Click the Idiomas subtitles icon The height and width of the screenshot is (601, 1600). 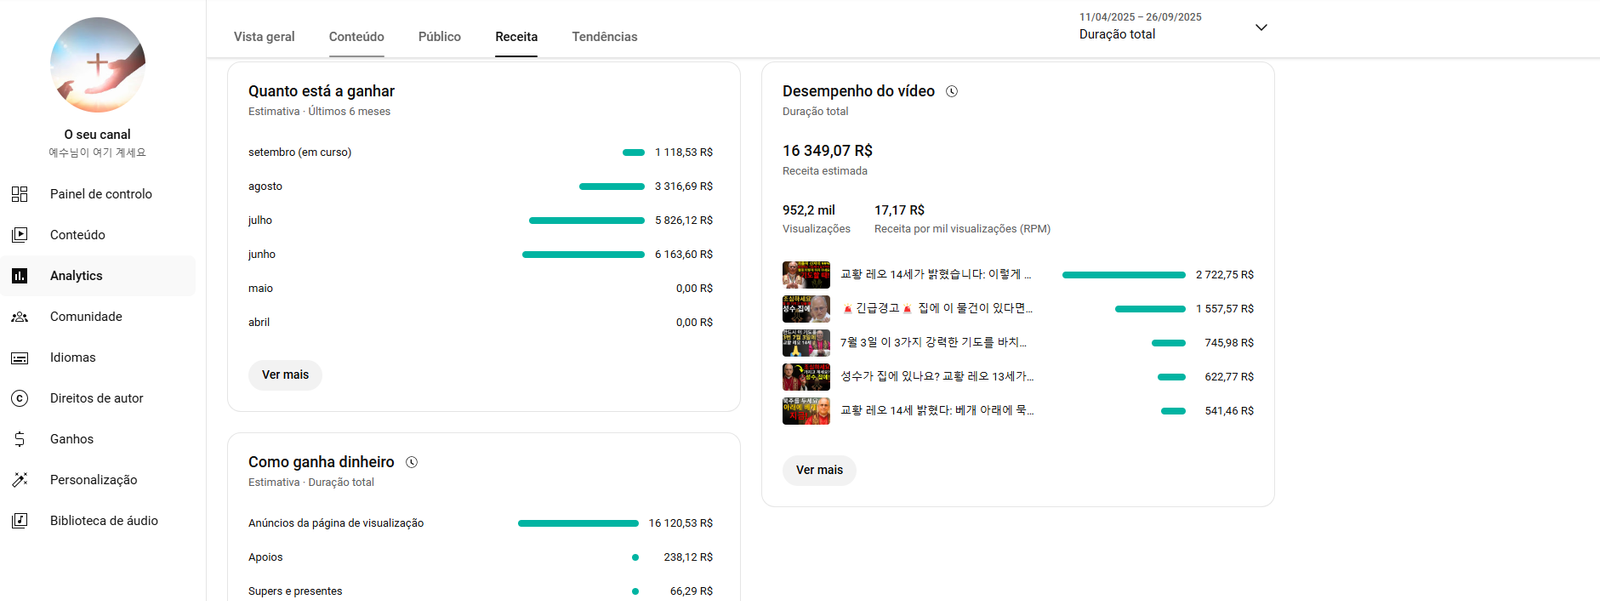[x=20, y=358]
